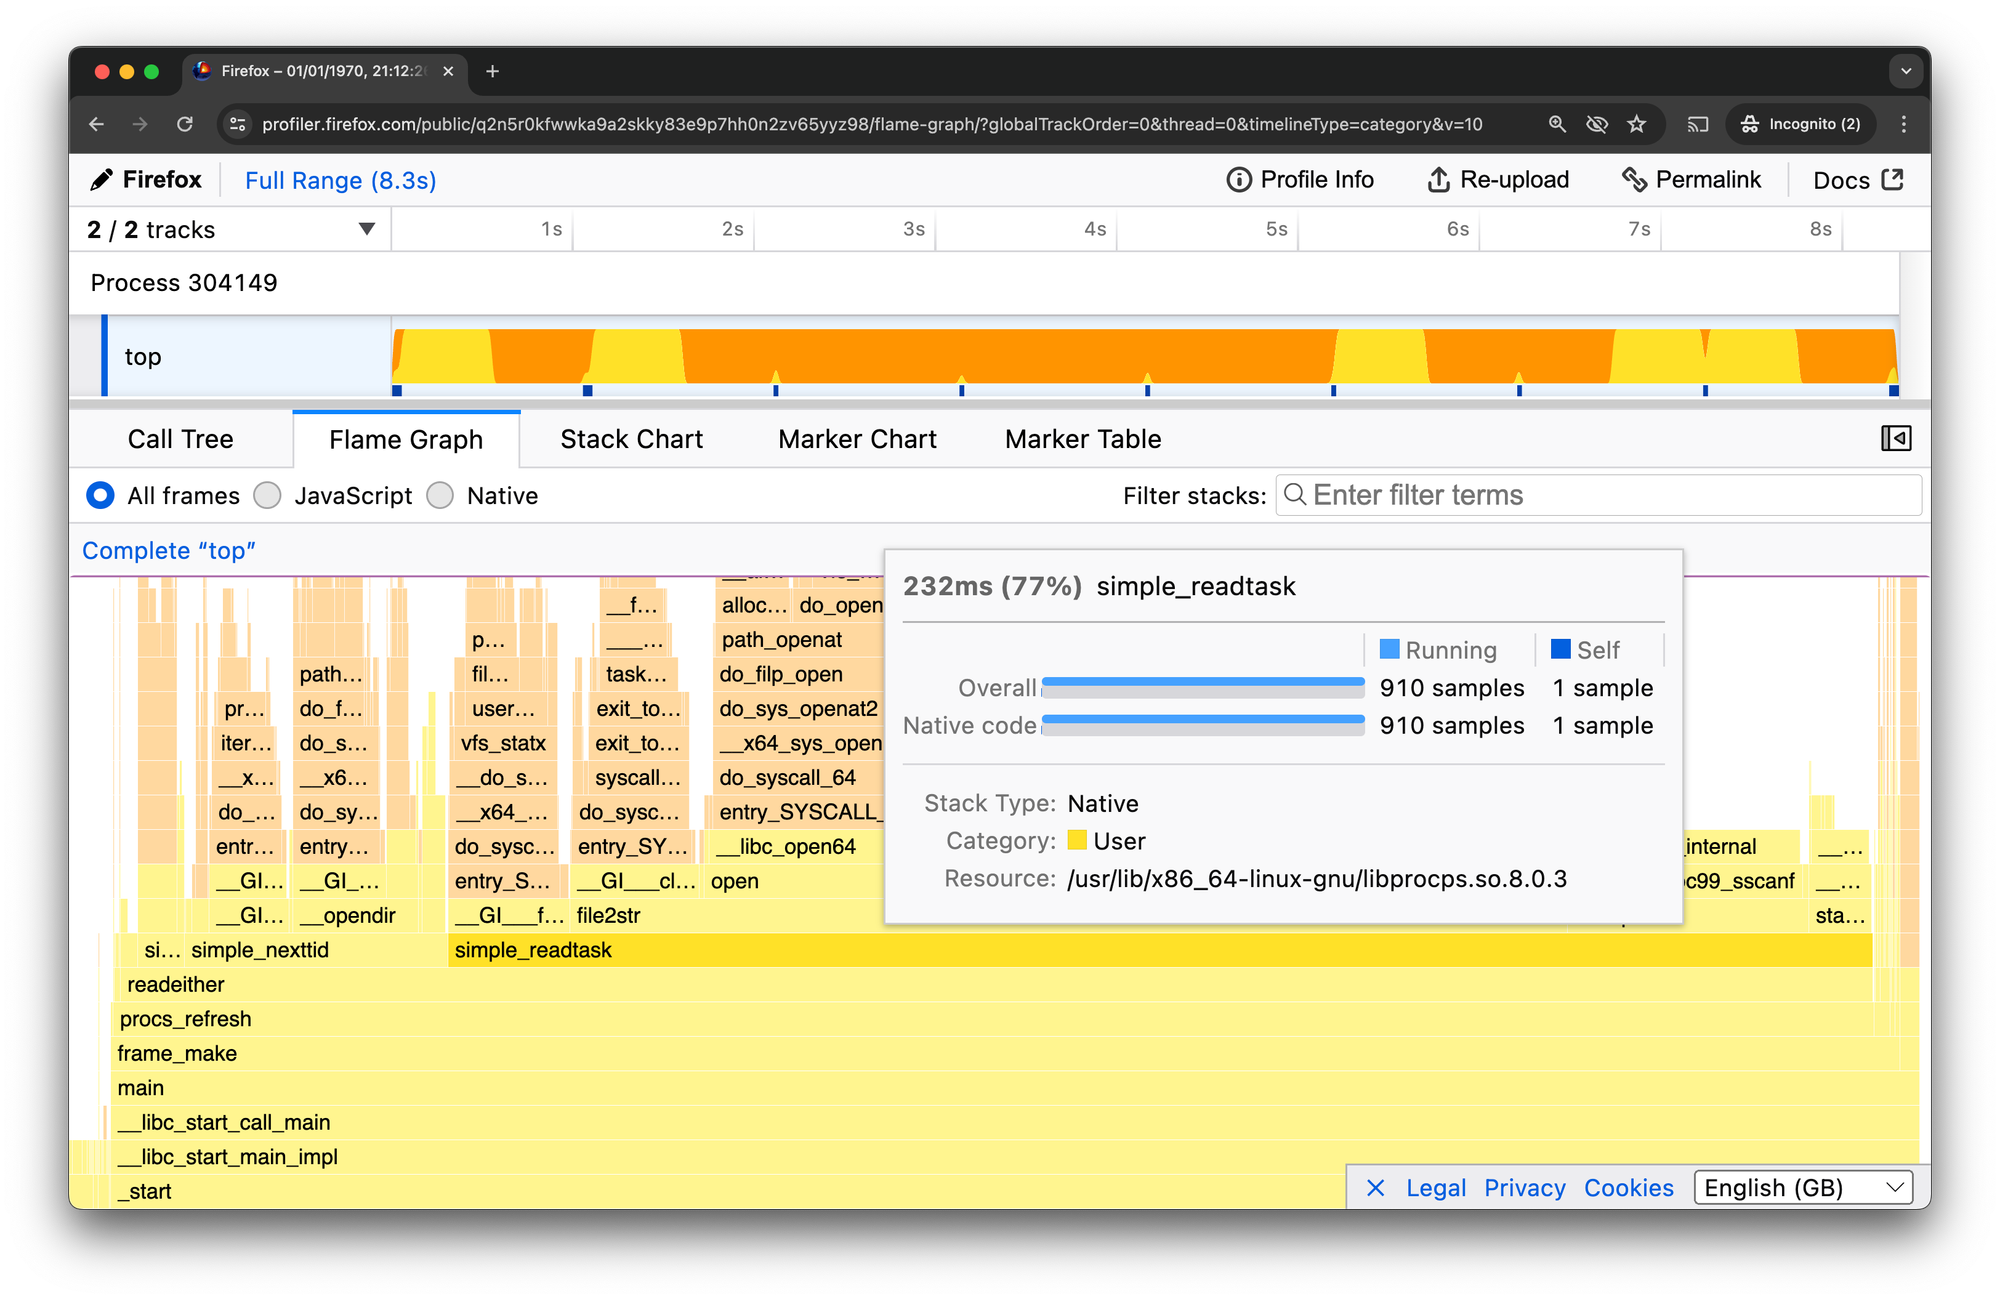
Task: Select the Native frames filter
Action: 440,495
